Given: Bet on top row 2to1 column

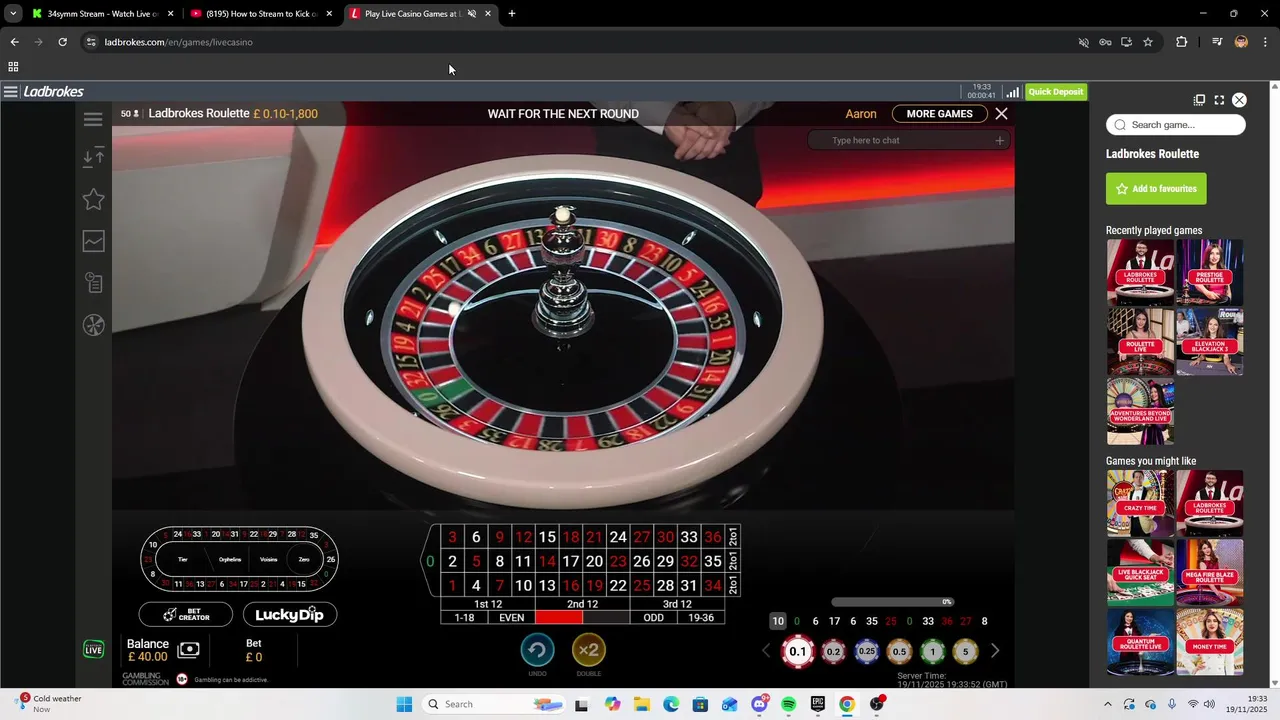Looking at the screenshot, I should point(733,536).
